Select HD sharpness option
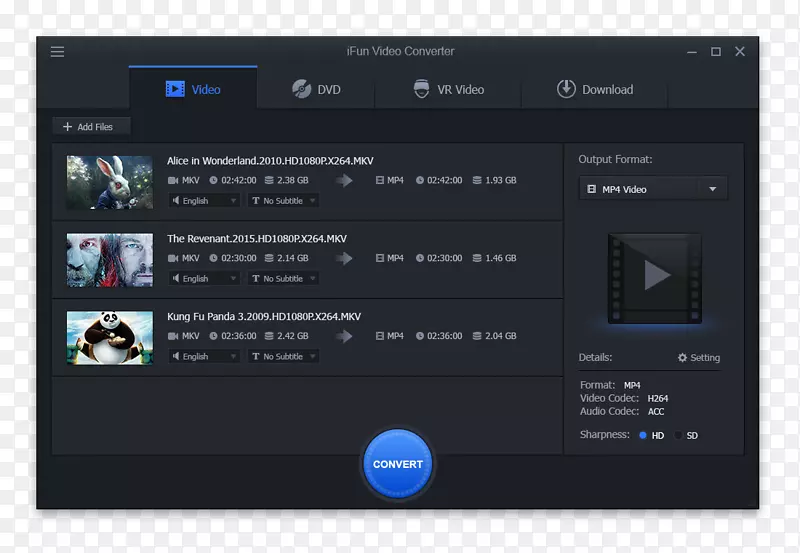The image size is (800, 553). point(643,435)
